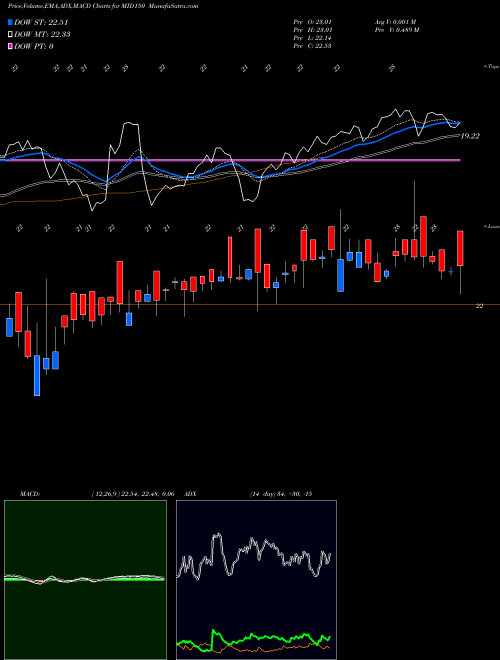The image size is (500, 660).
Task: Click the 22 price level label
Action: [x=479, y=306]
